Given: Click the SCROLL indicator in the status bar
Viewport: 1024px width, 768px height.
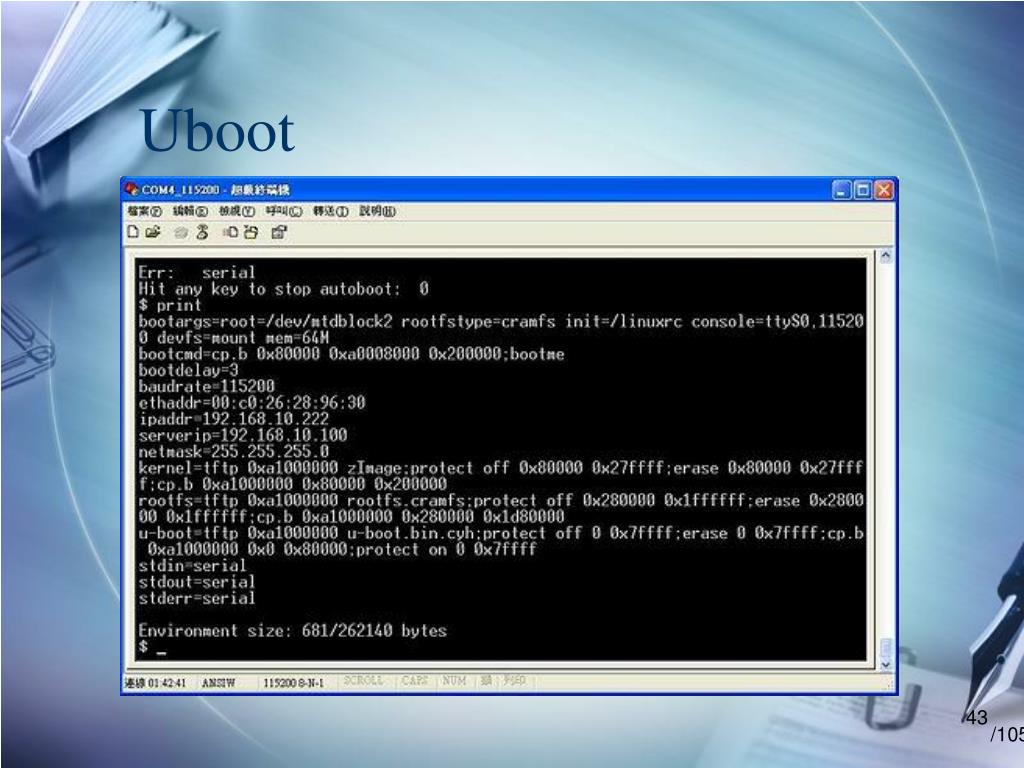Looking at the screenshot, I should coord(364,680).
